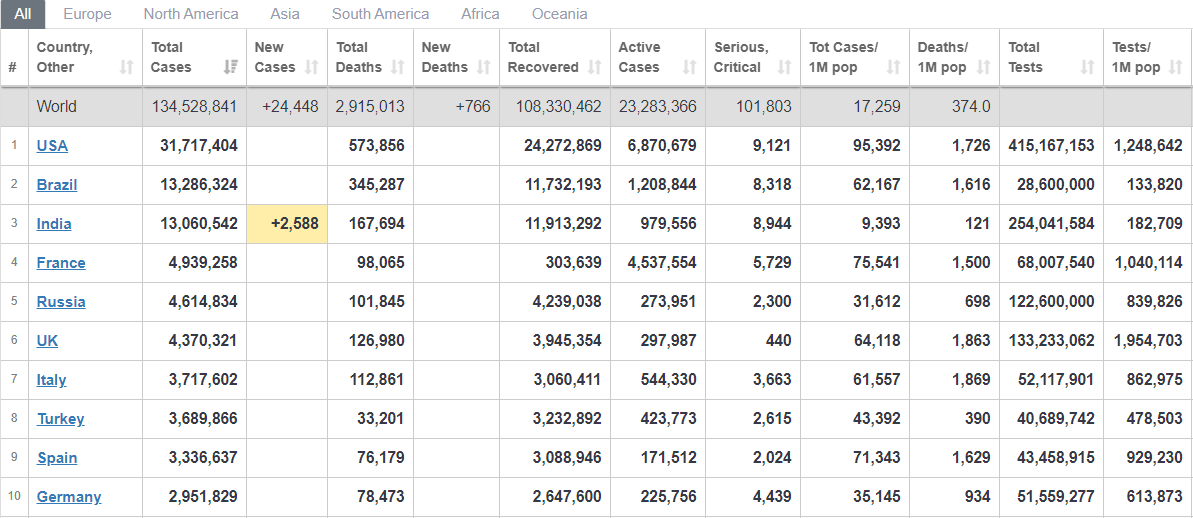Sort by Tests/1M pop column arrows
The image size is (1193, 518).
1176,67
